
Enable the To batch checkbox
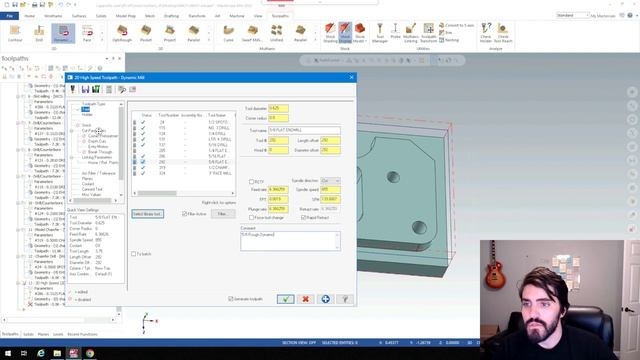[x=133, y=254]
